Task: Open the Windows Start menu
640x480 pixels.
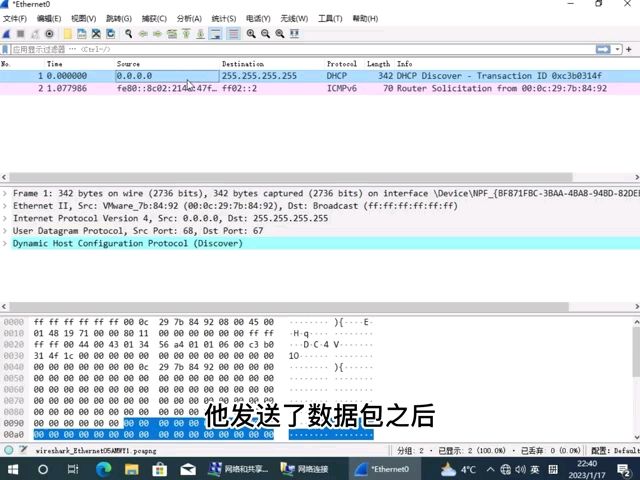Action: click(x=13, y=469)
